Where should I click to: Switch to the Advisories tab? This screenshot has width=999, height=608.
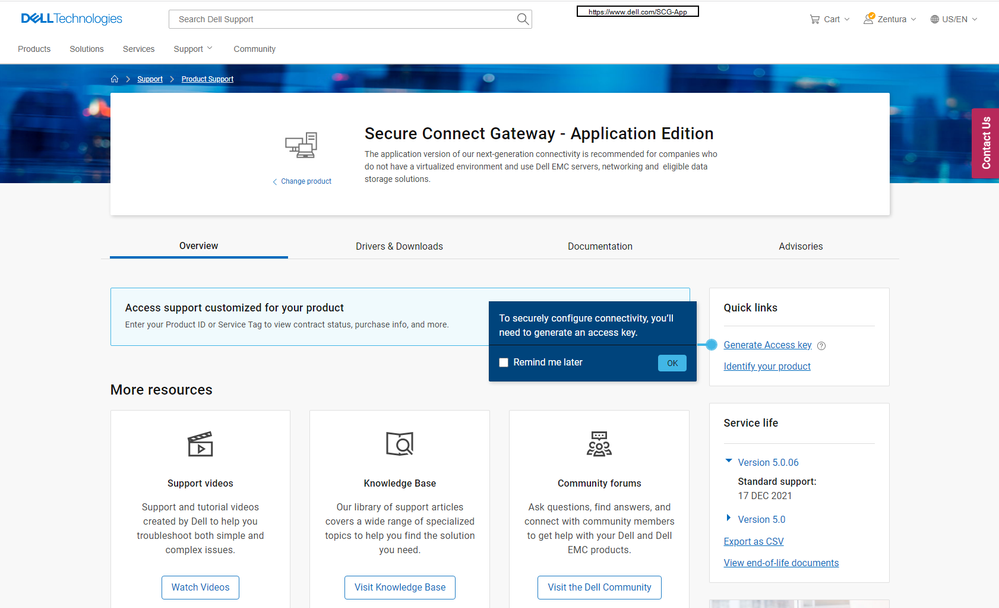click(800, 247)
